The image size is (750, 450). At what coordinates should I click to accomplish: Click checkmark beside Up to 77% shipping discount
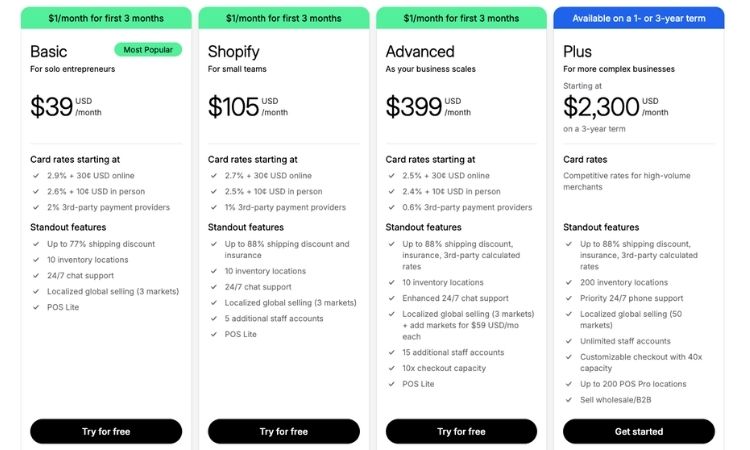point(36,244)
